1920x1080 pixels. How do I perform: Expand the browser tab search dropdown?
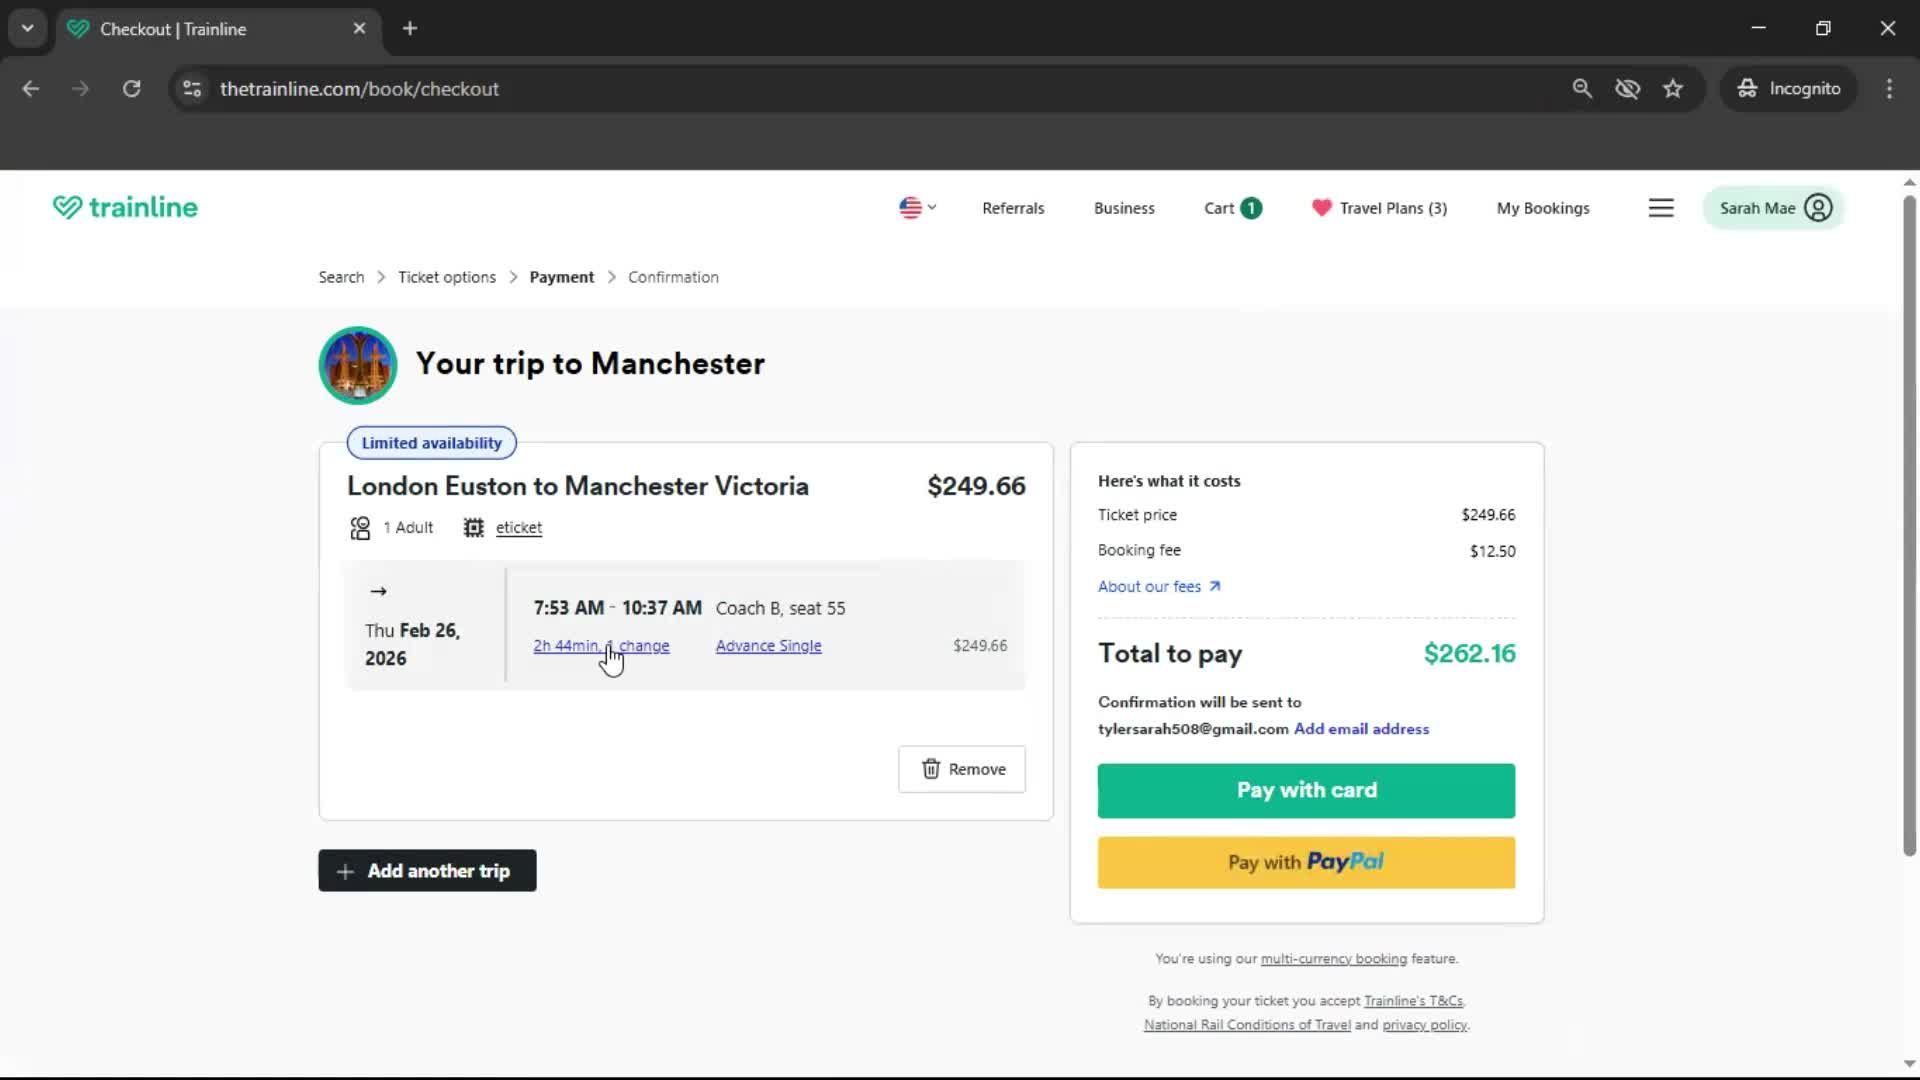coord(28,29)
